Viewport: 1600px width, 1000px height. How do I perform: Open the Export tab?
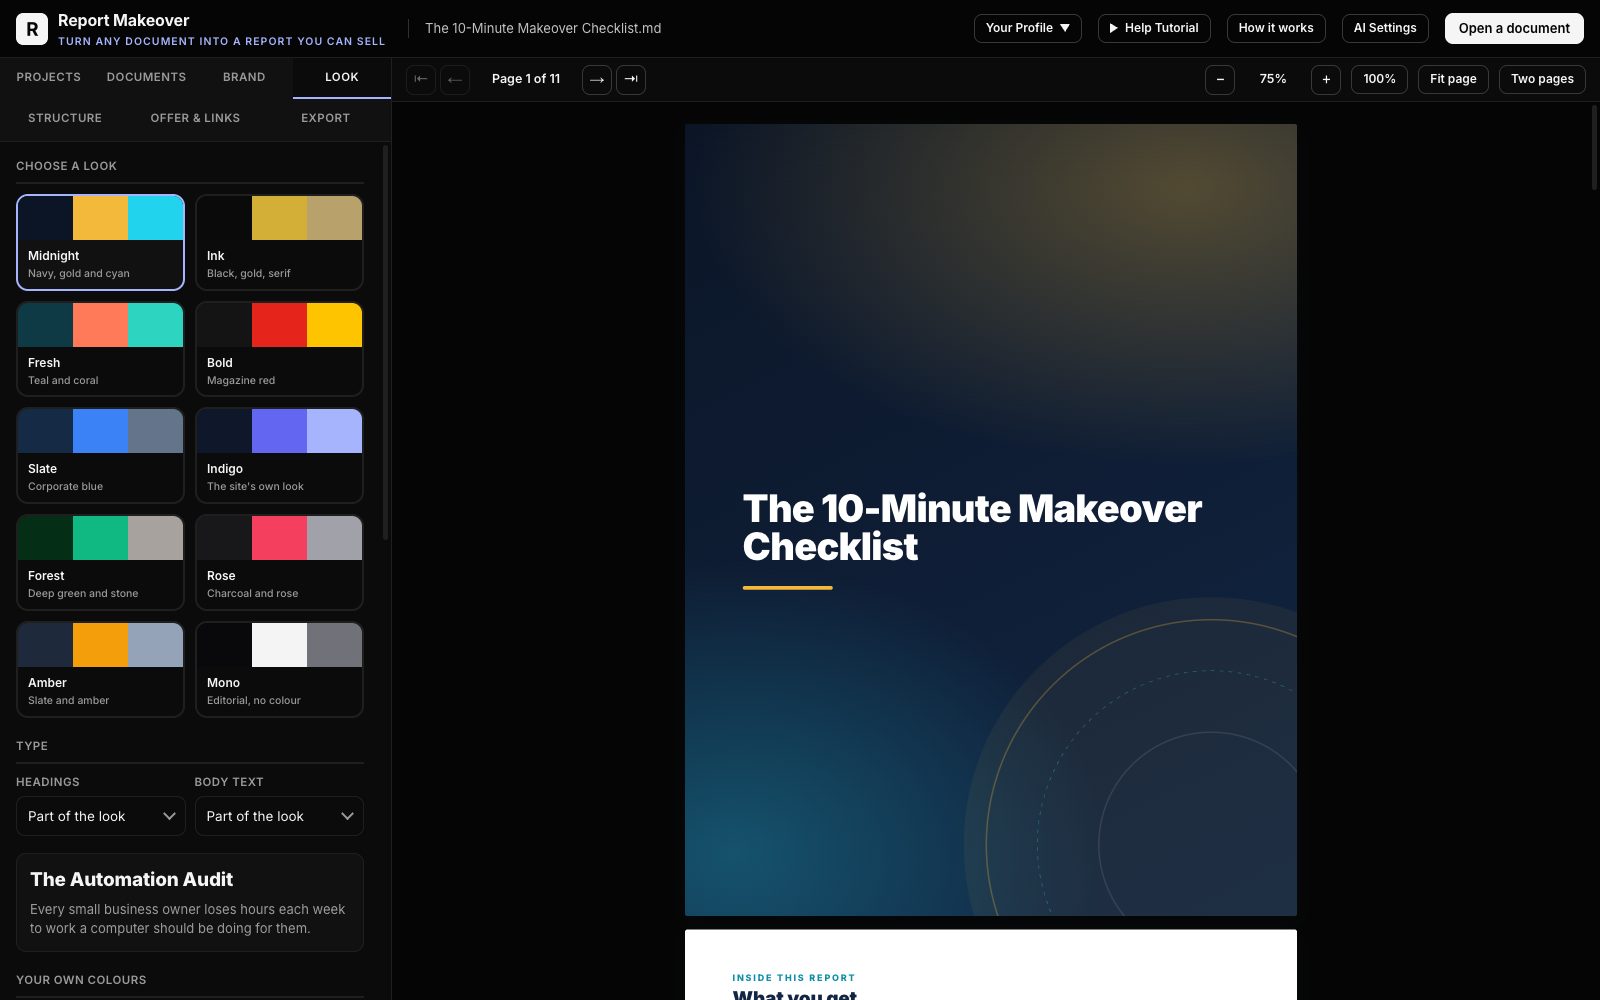[x=326, y=118]
